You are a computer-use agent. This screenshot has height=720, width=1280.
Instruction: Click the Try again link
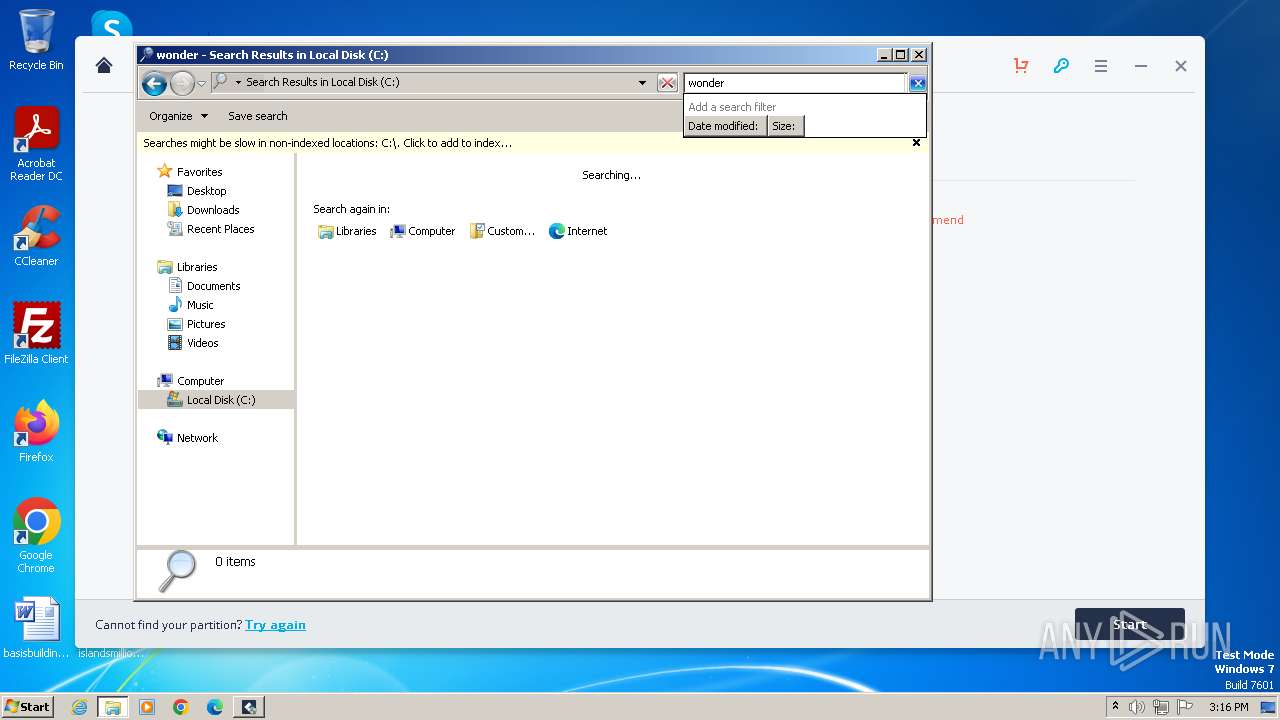pyautogui.click(x=275, y=625)
